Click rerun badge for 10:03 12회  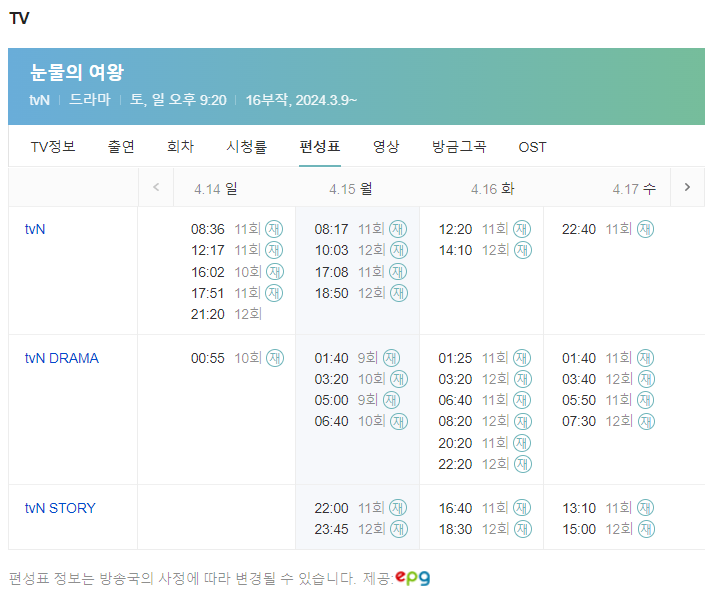tap(399, 250)
